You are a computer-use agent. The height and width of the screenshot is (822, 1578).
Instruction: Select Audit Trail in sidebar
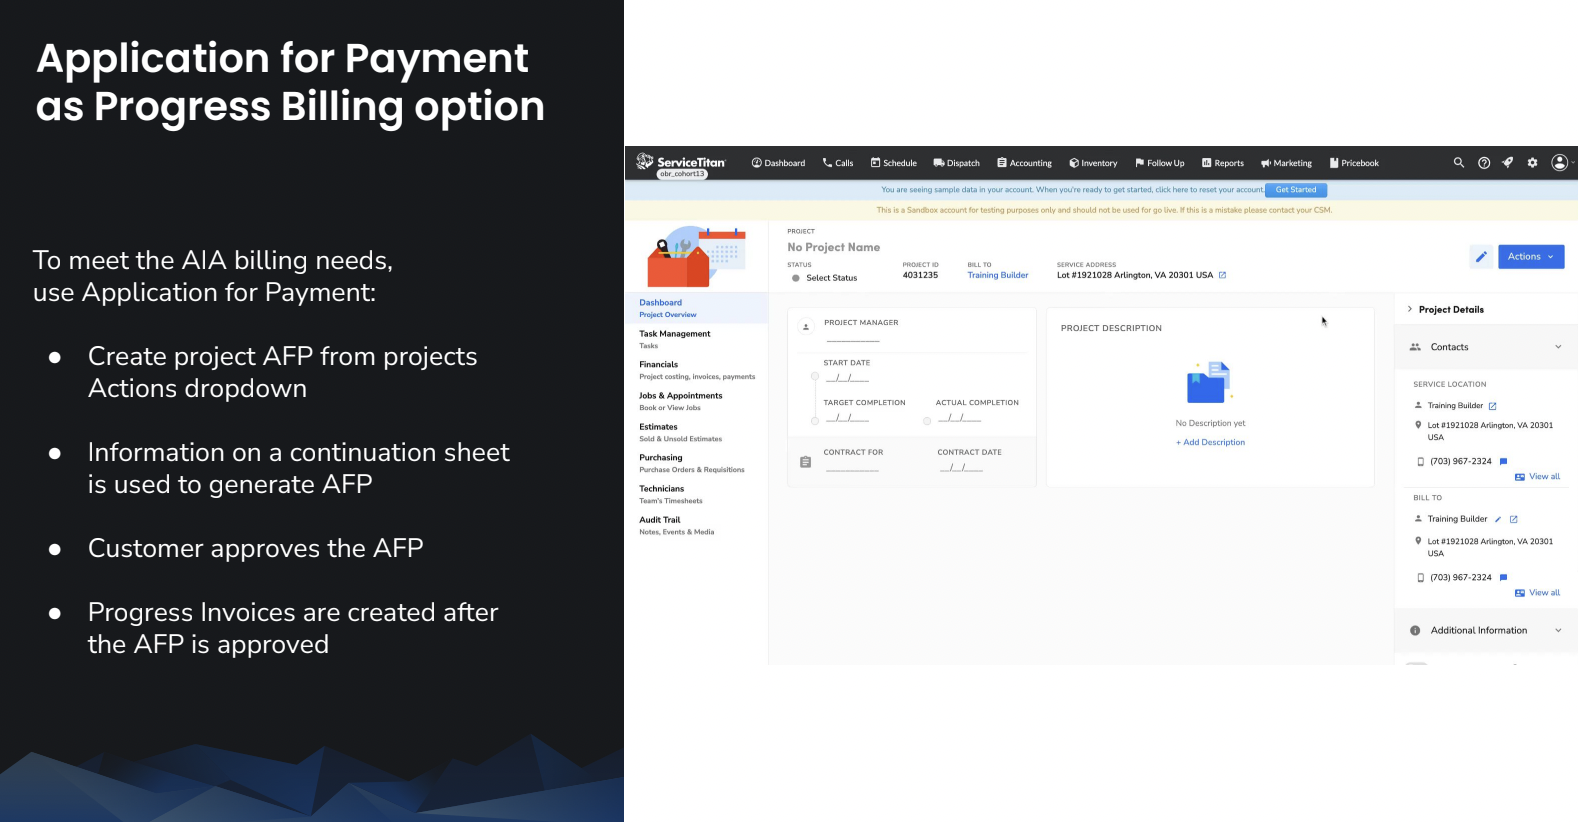[x=696, y=525]
